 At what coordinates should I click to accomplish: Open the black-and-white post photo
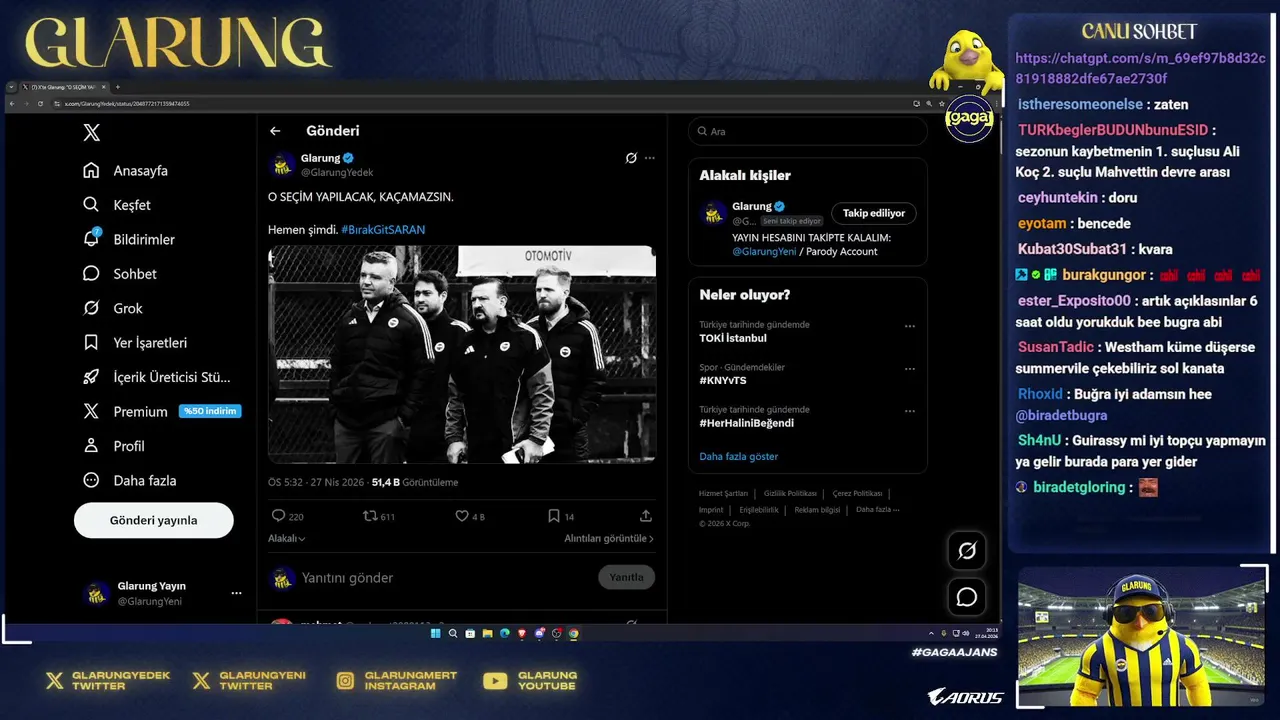tap(462, 354)
